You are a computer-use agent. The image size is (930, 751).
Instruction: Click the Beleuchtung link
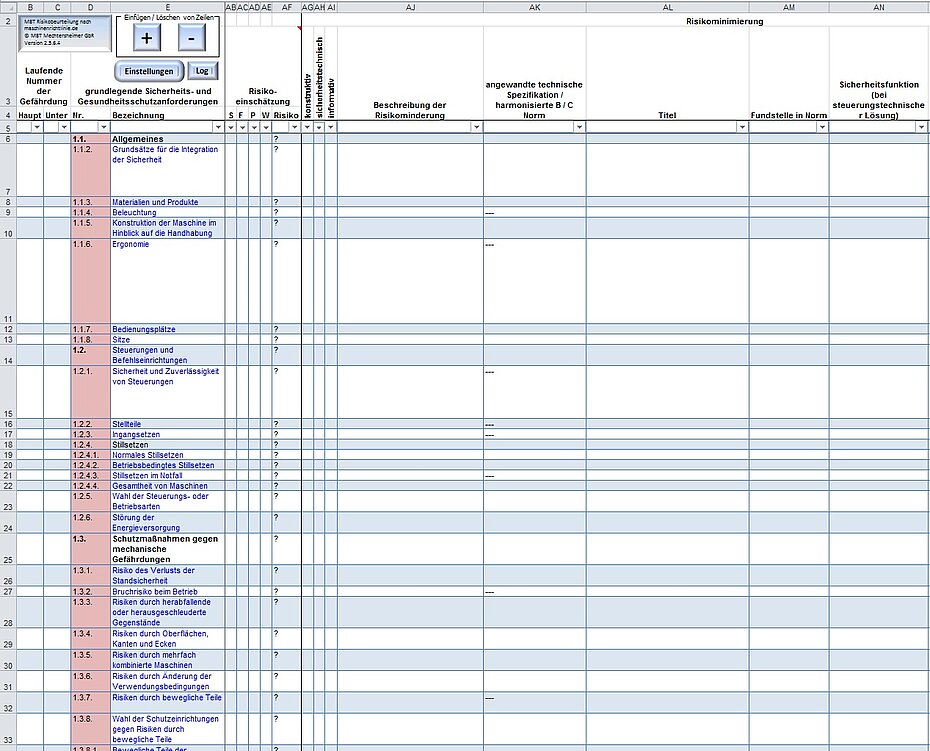point(135,212)
